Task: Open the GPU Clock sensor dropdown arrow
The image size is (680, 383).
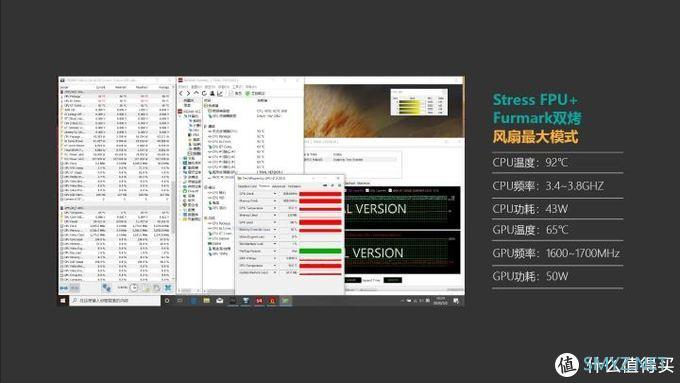Action: (274, 194)
